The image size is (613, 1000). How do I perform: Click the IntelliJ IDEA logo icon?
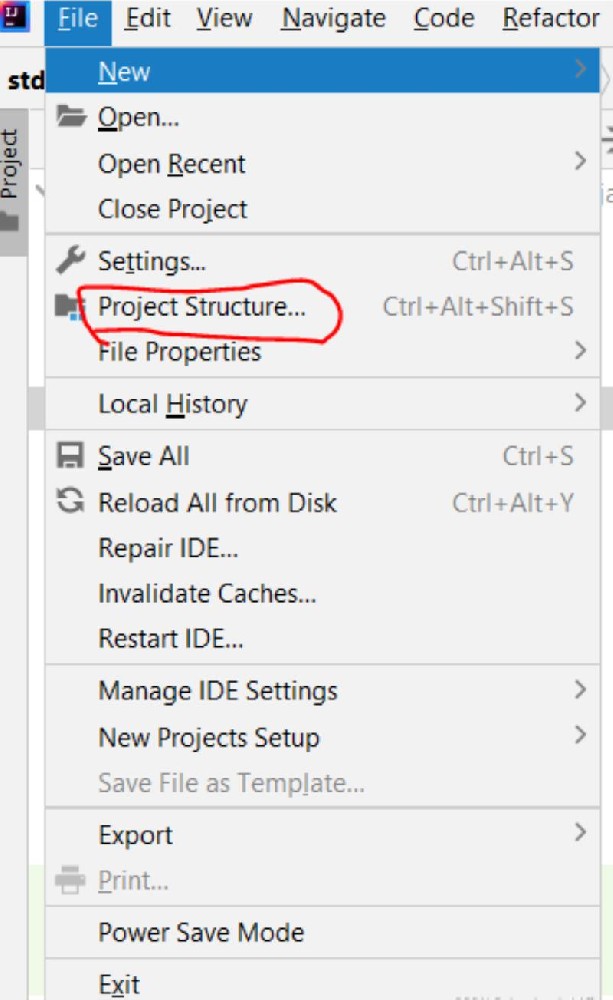[x=14, y=15]
